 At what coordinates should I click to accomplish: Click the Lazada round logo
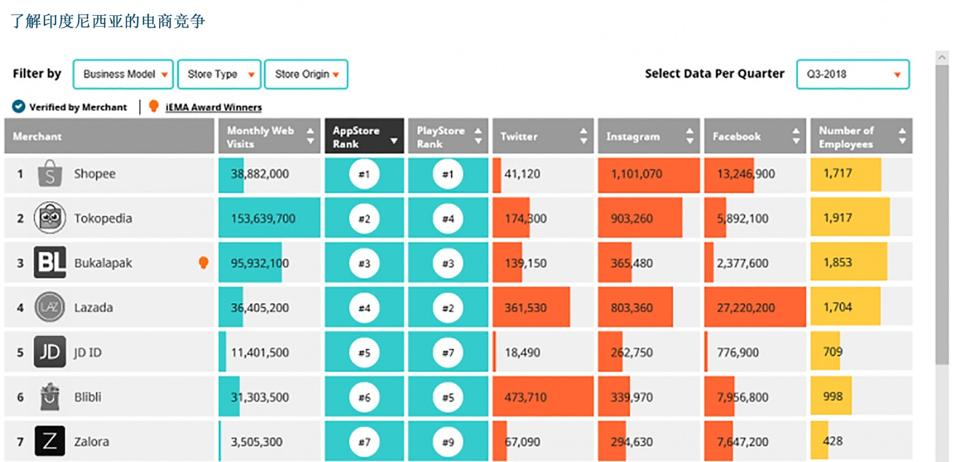[x=50, y=307]
